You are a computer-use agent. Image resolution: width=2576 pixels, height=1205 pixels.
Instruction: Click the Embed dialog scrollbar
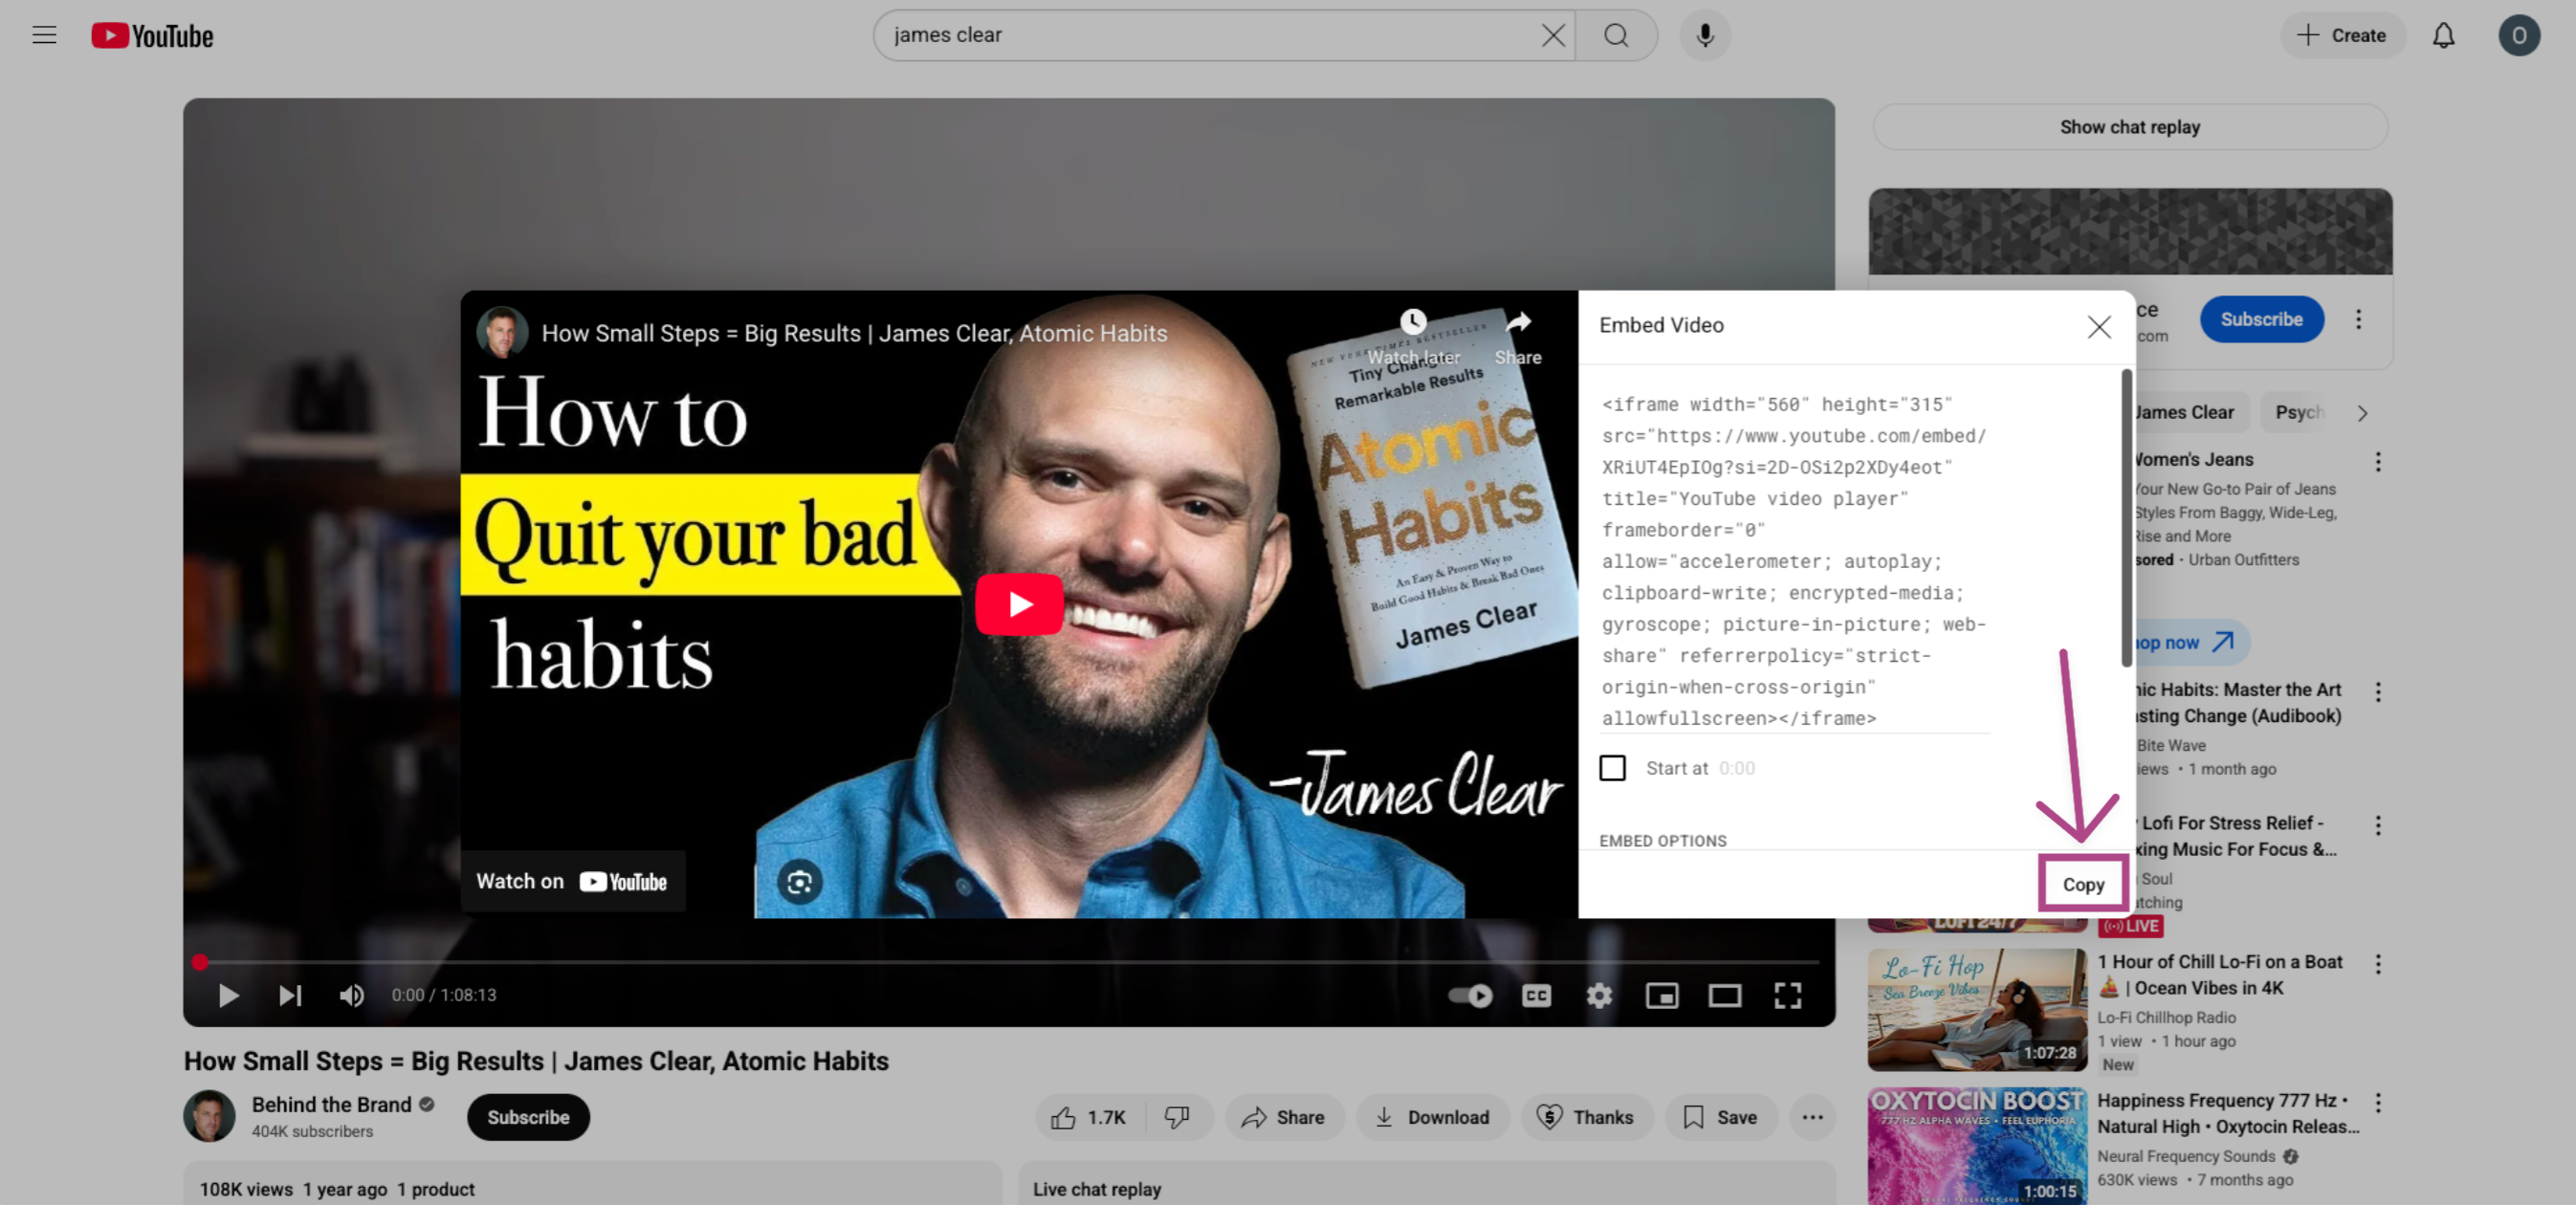[x=2127, y=518]
